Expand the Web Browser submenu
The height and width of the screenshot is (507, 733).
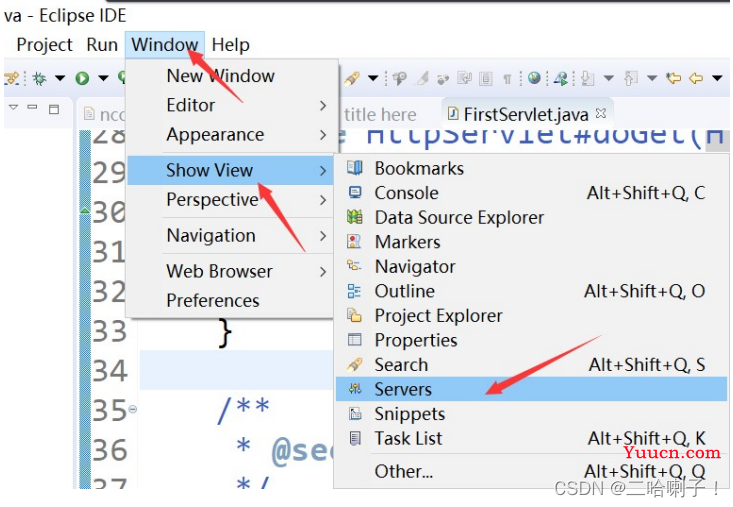coord(232,271)
